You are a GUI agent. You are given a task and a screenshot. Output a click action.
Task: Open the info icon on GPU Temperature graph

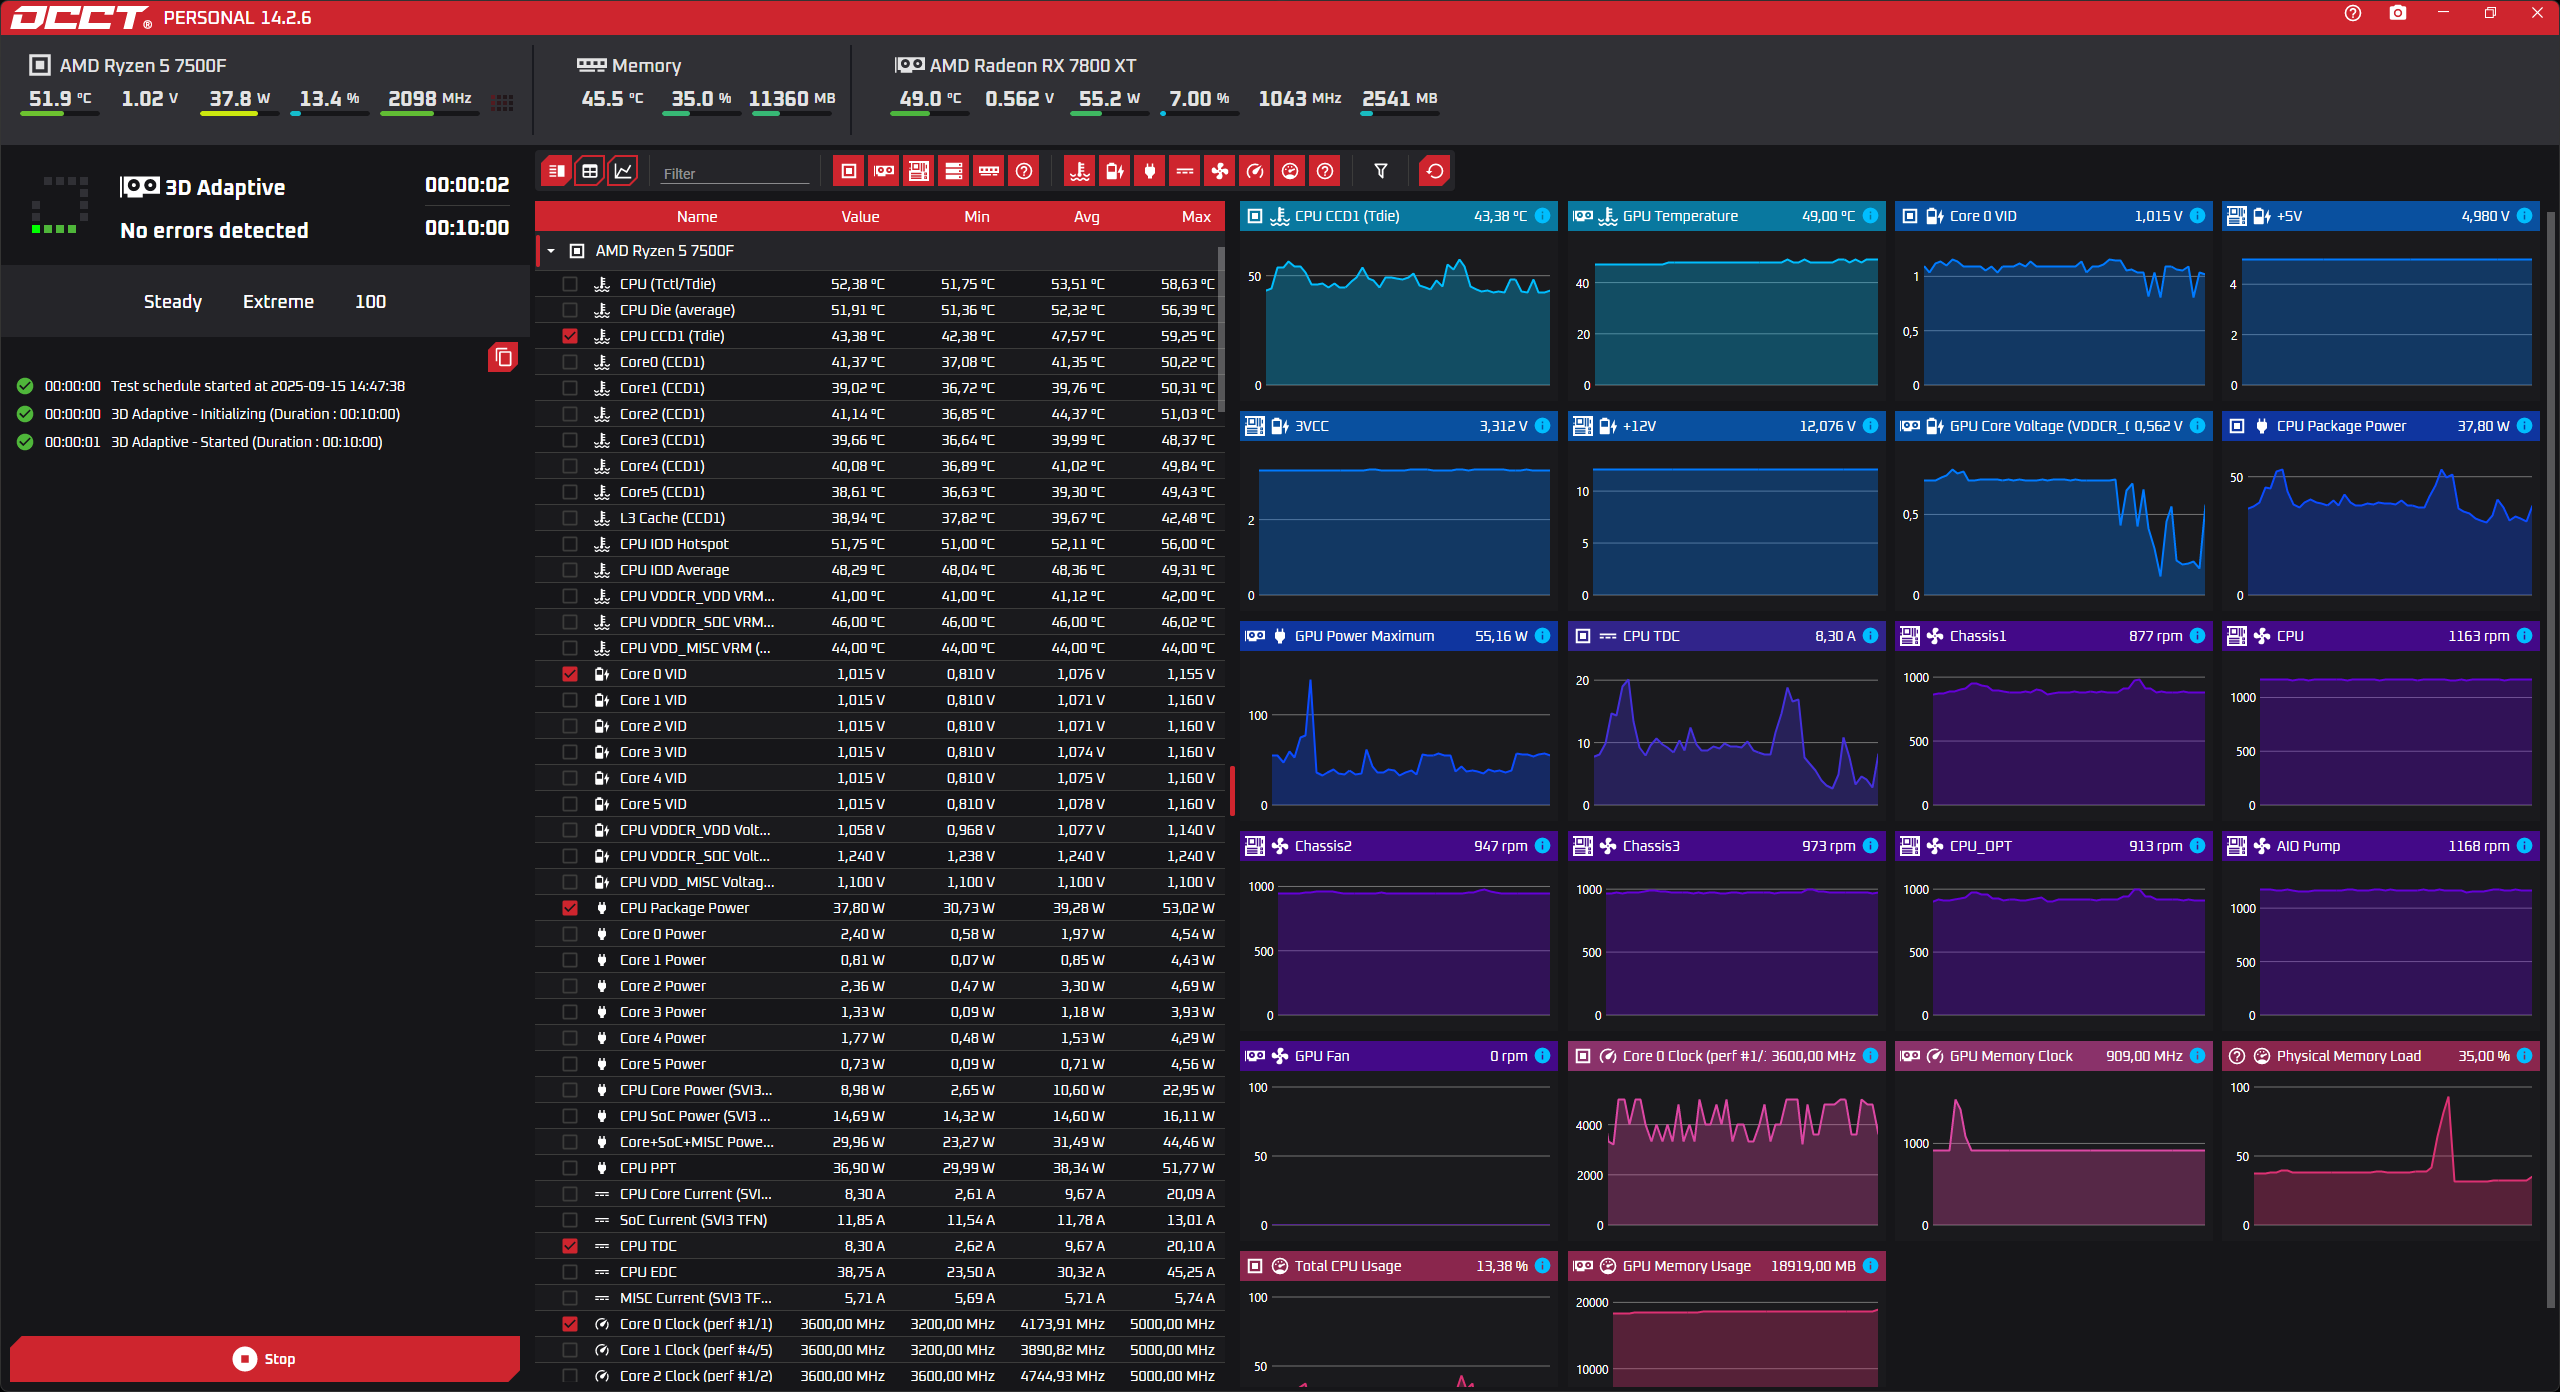(x=1870, y=216)
